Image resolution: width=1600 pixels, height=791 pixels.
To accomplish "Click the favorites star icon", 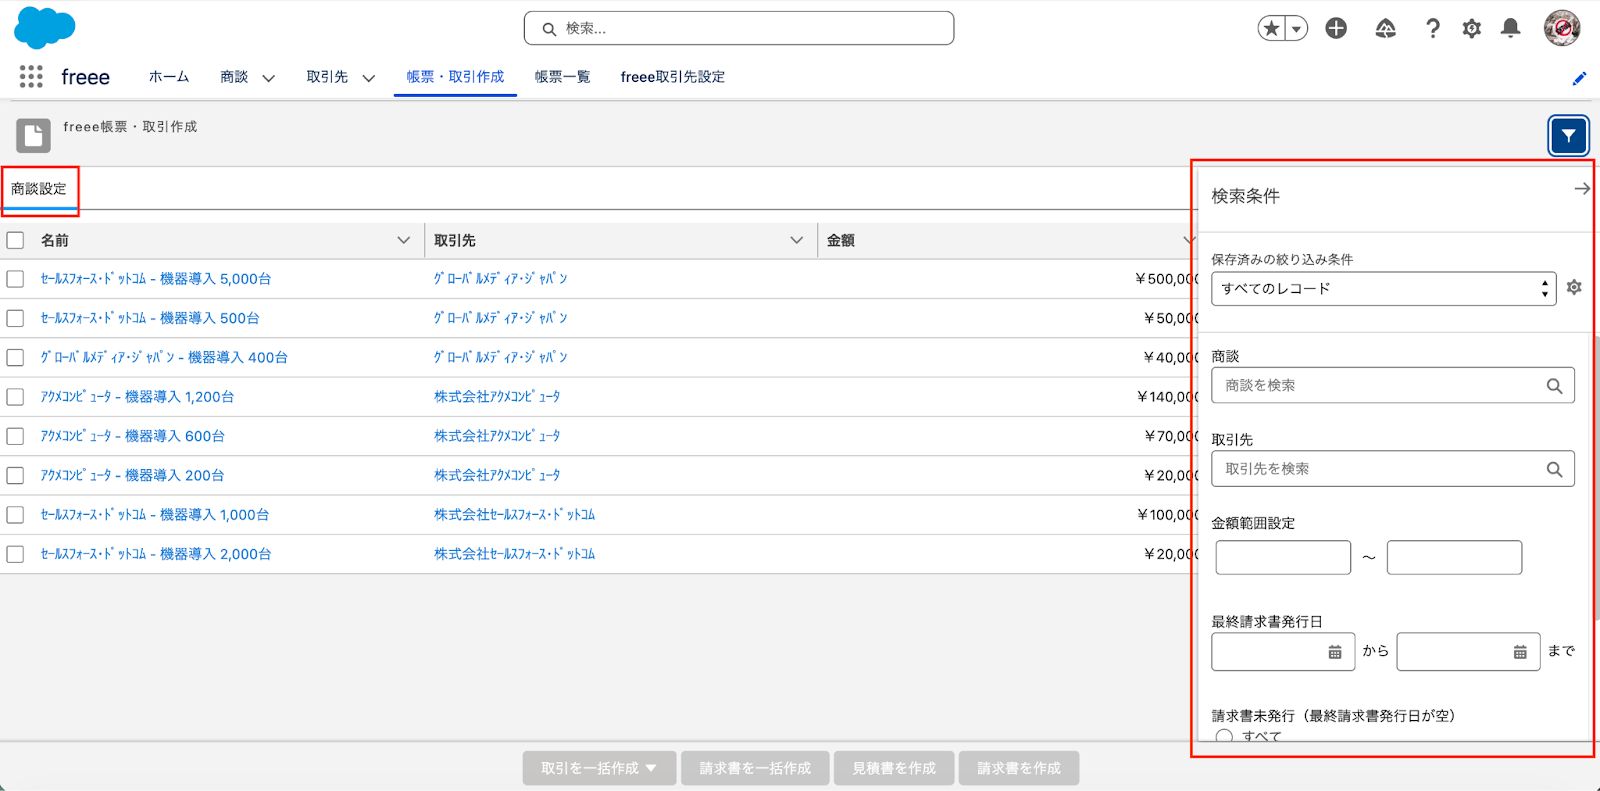I will [x=1271, y=29].
